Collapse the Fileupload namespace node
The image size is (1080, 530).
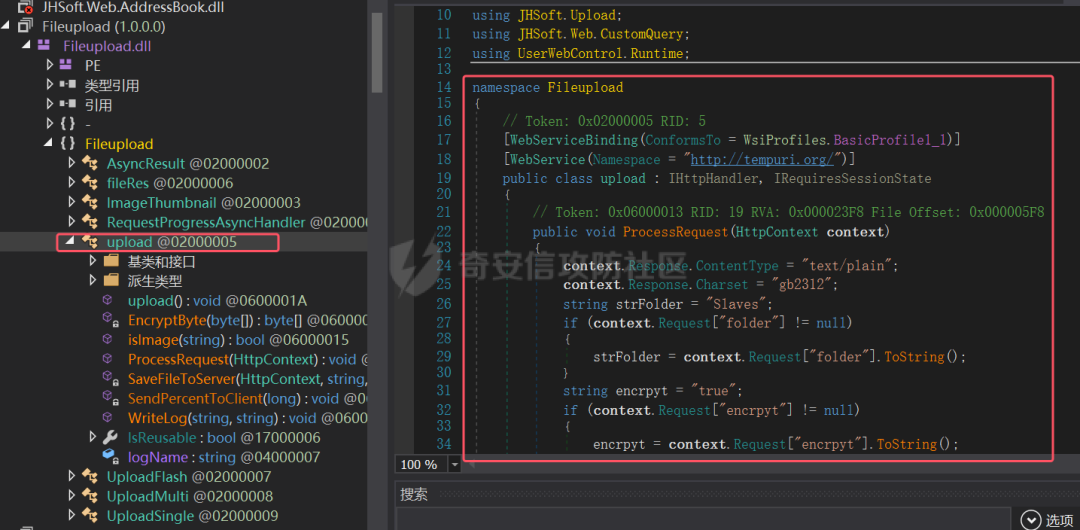pyautogui.click(x=49, y=144)
